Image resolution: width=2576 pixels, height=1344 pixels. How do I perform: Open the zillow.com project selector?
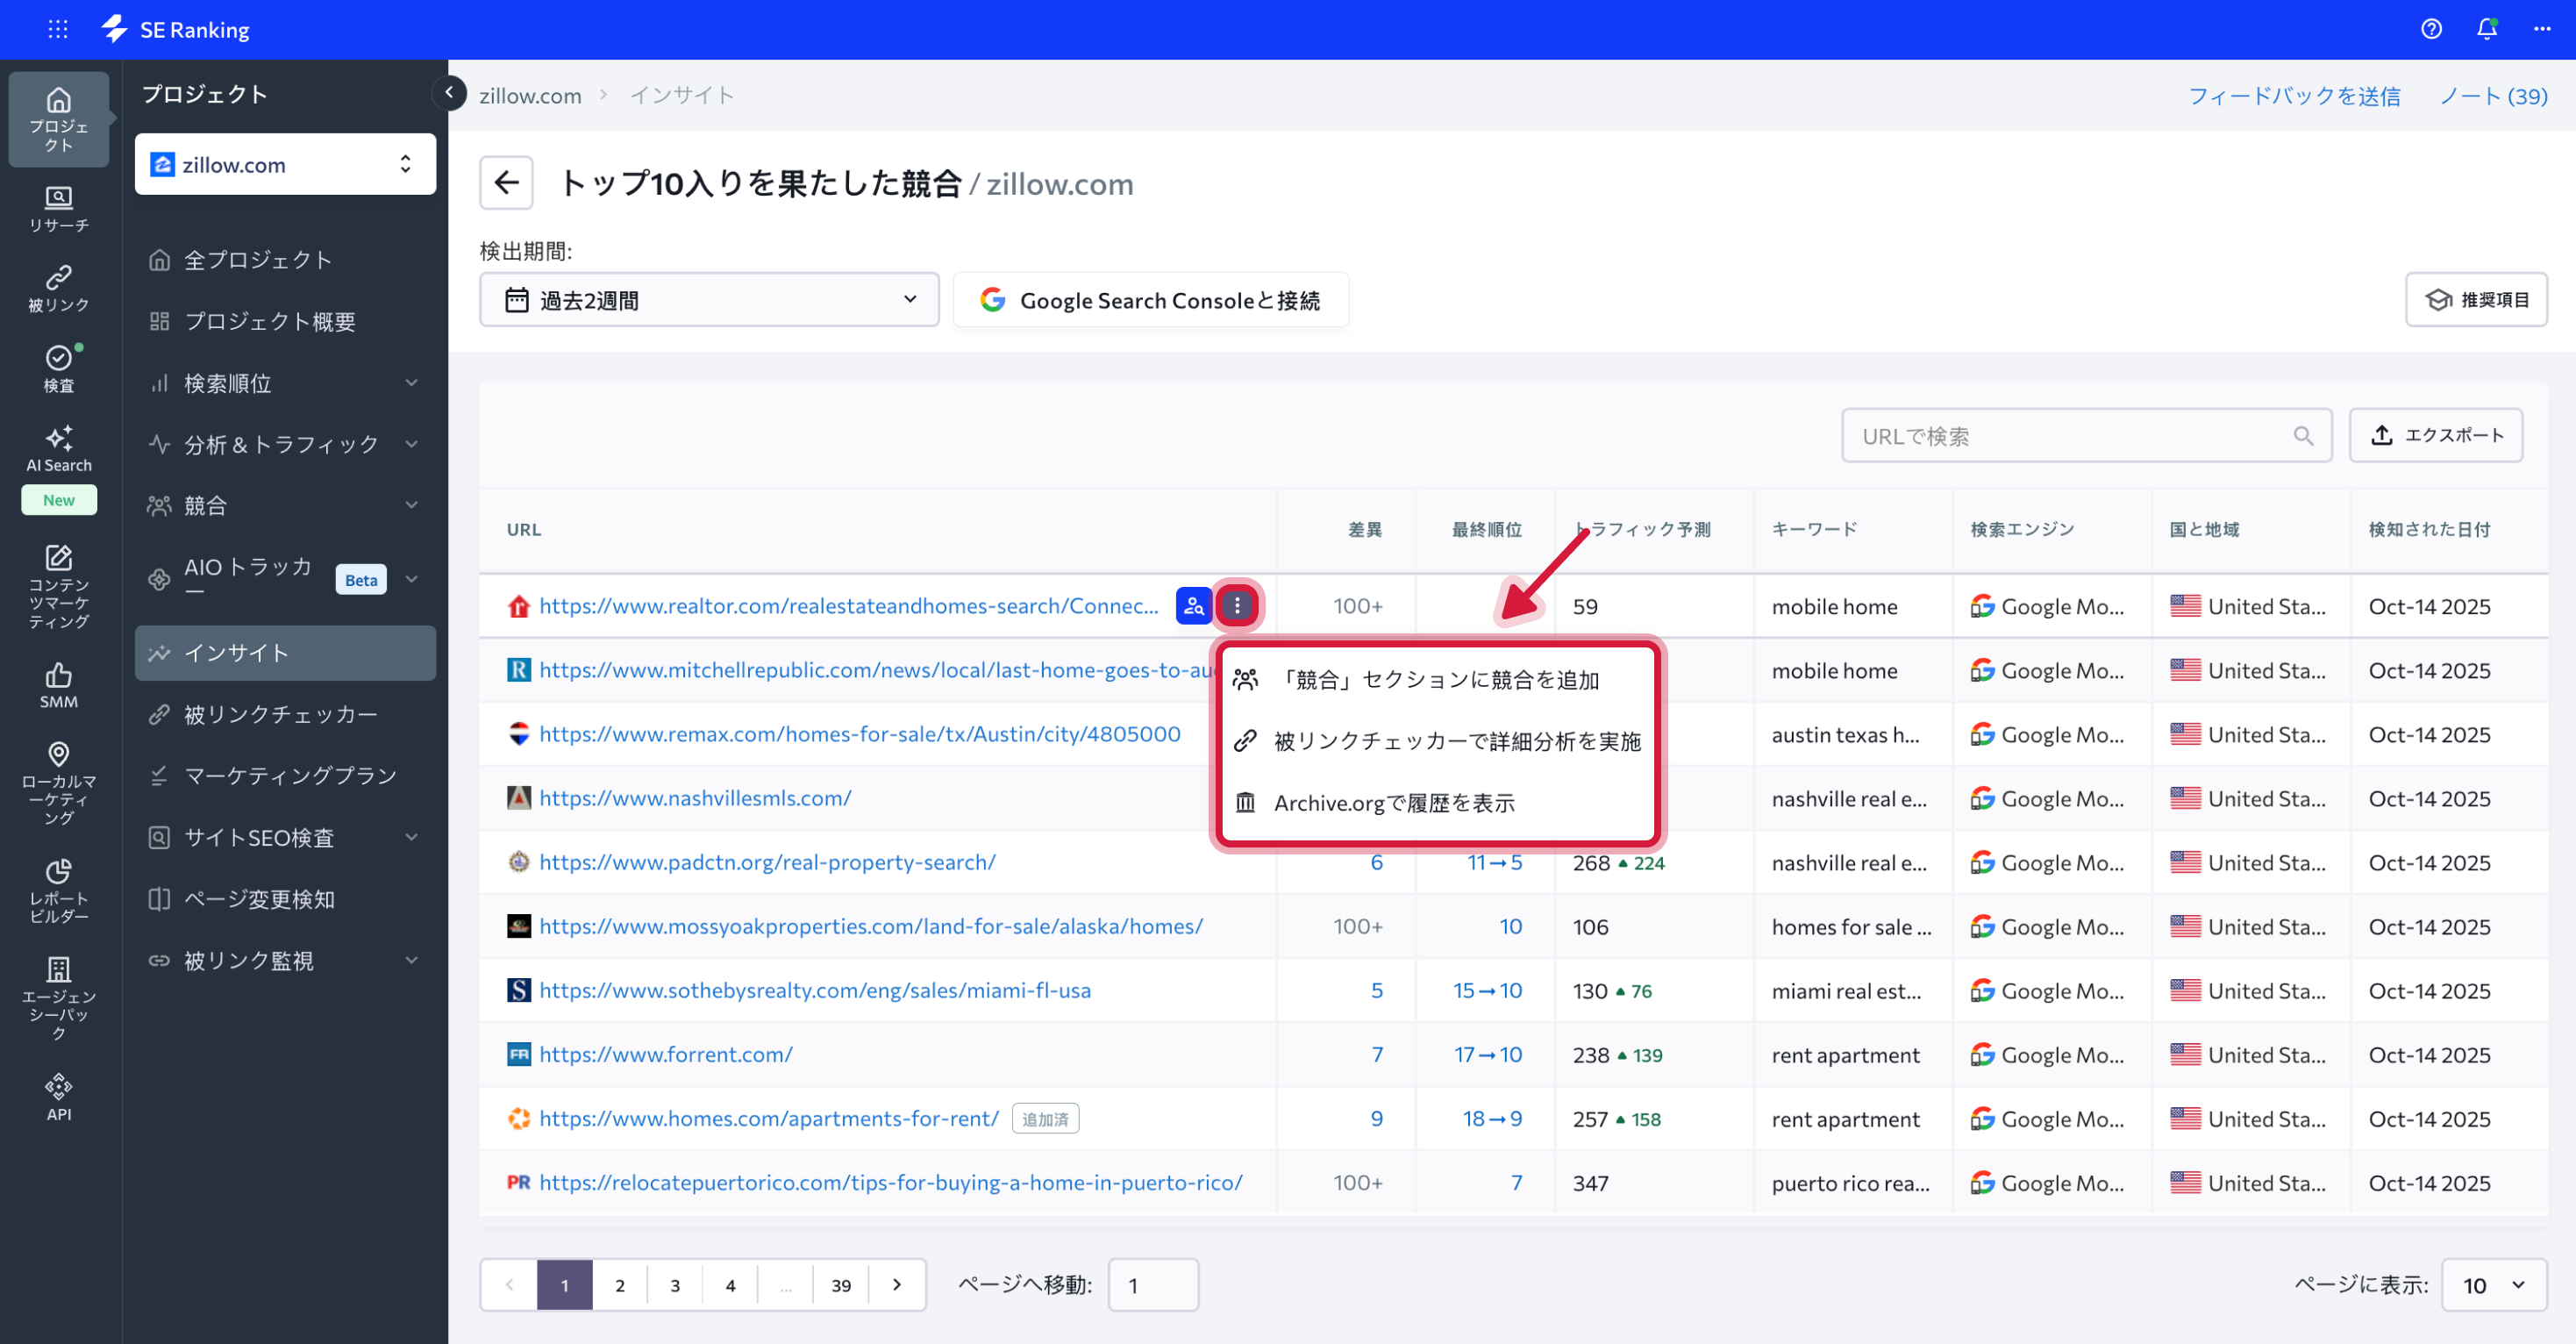[x=285, y=164]
